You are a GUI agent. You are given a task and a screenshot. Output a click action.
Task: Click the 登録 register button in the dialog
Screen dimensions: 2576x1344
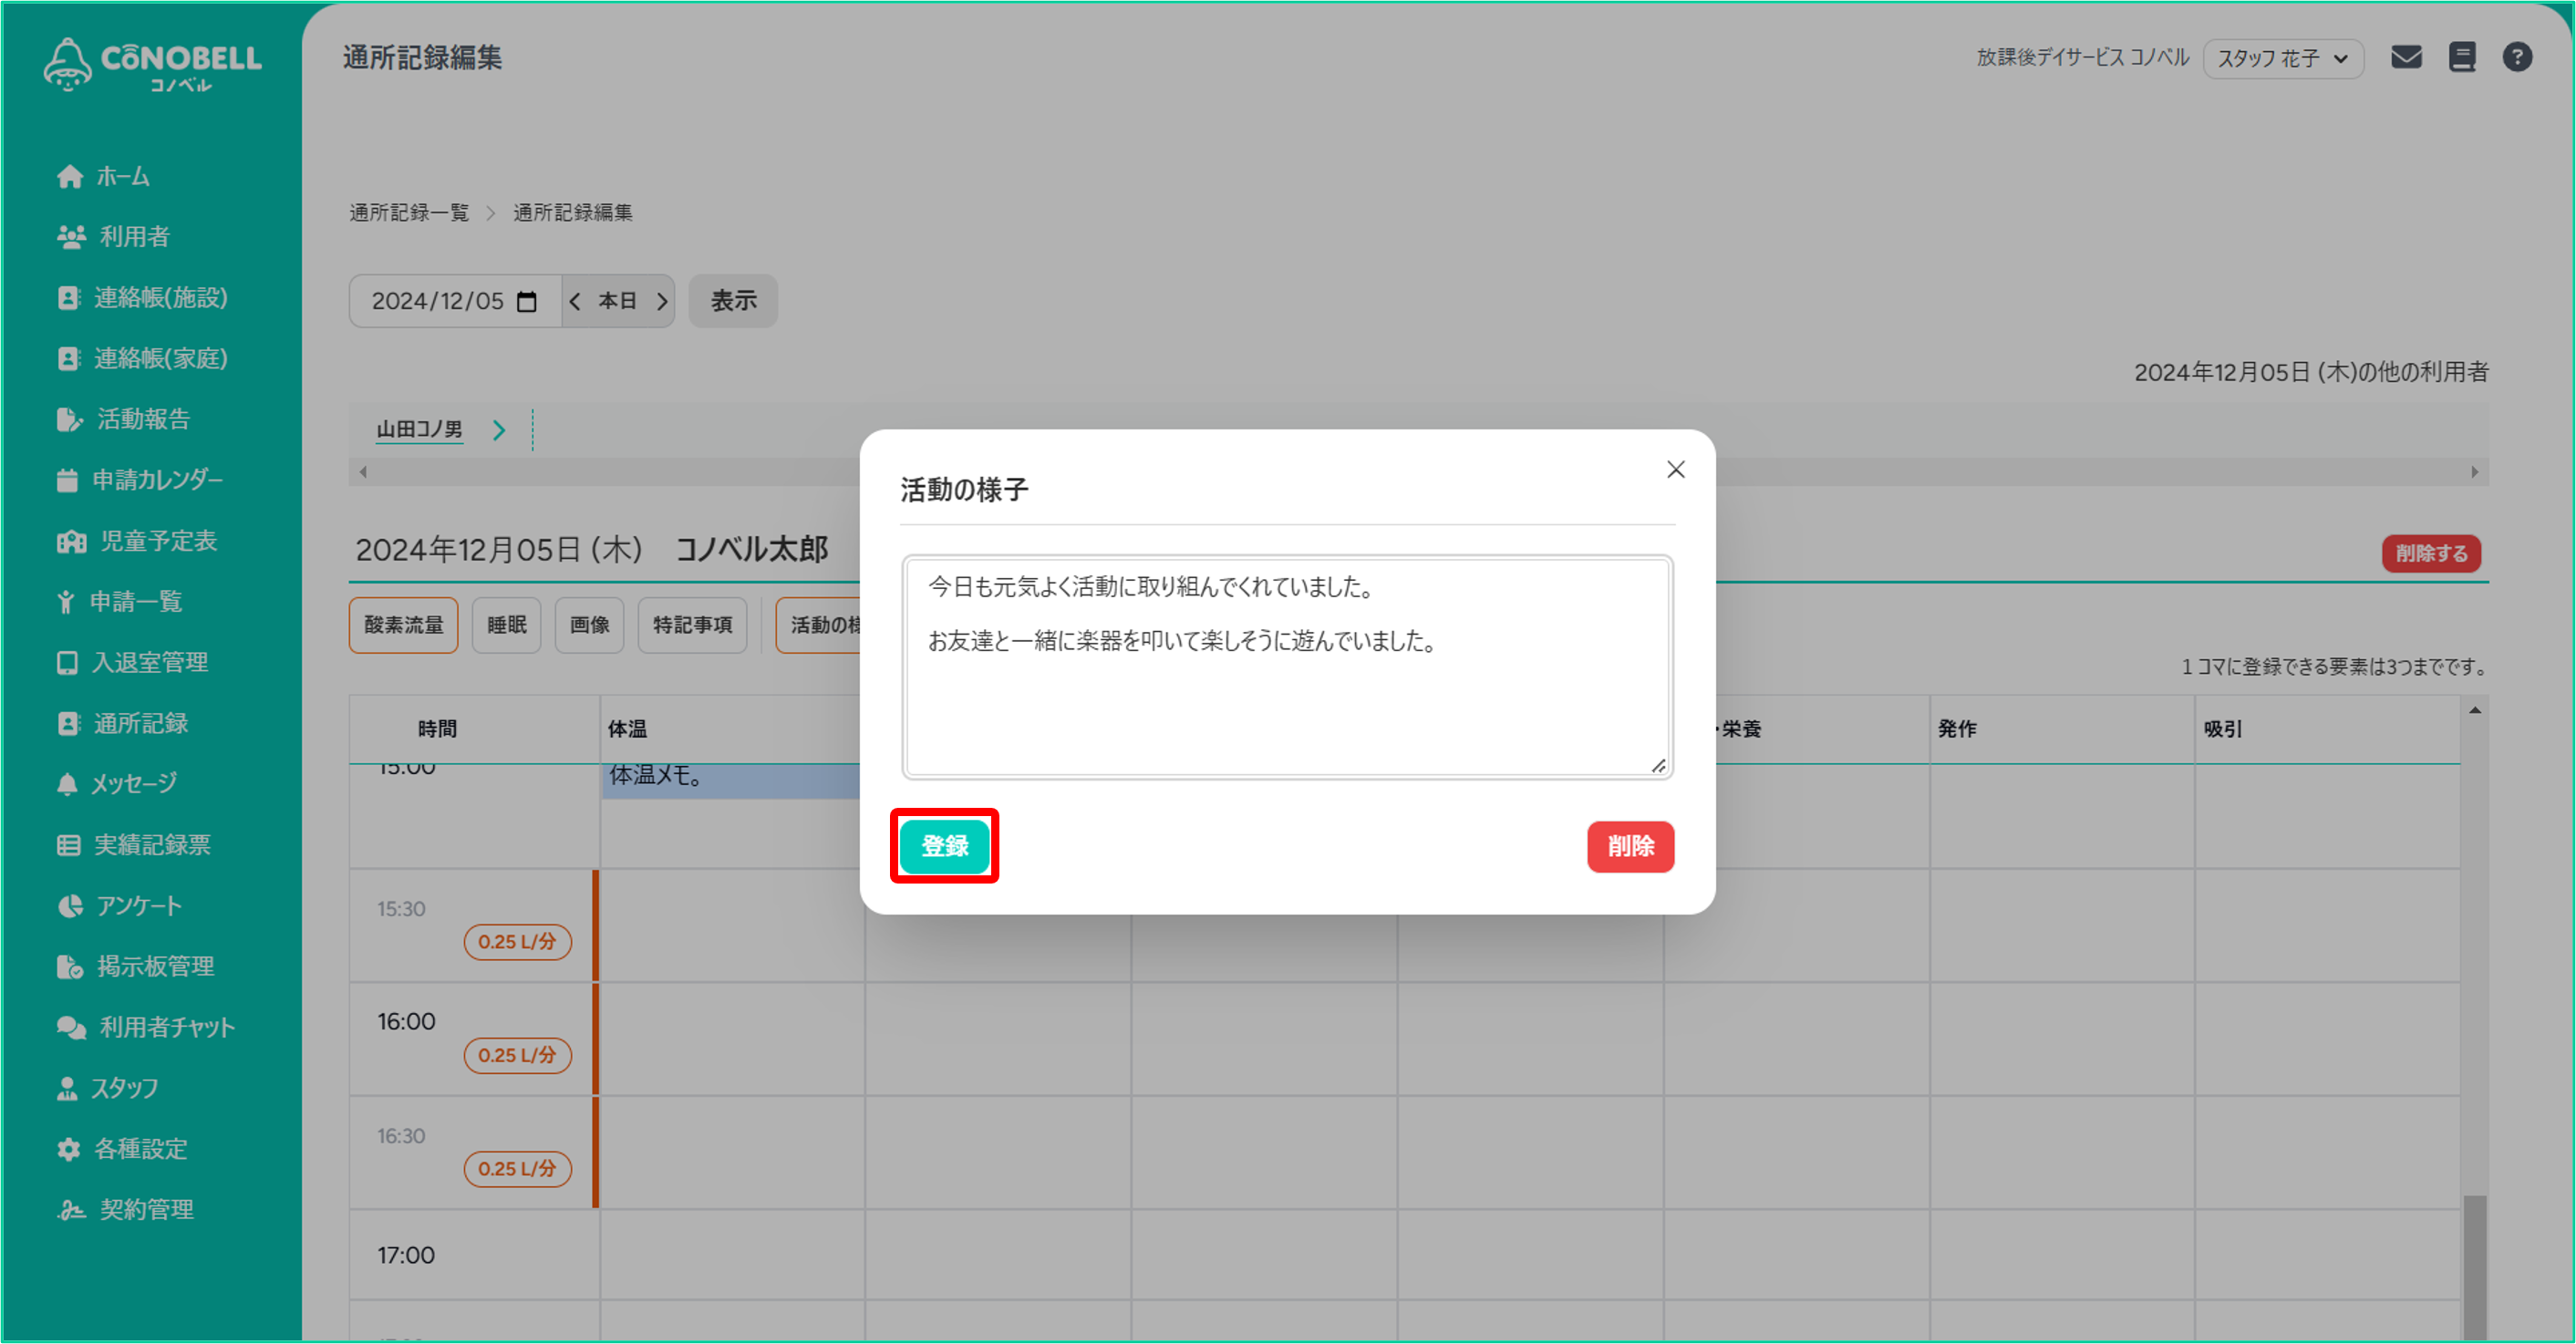coord(944,847)
